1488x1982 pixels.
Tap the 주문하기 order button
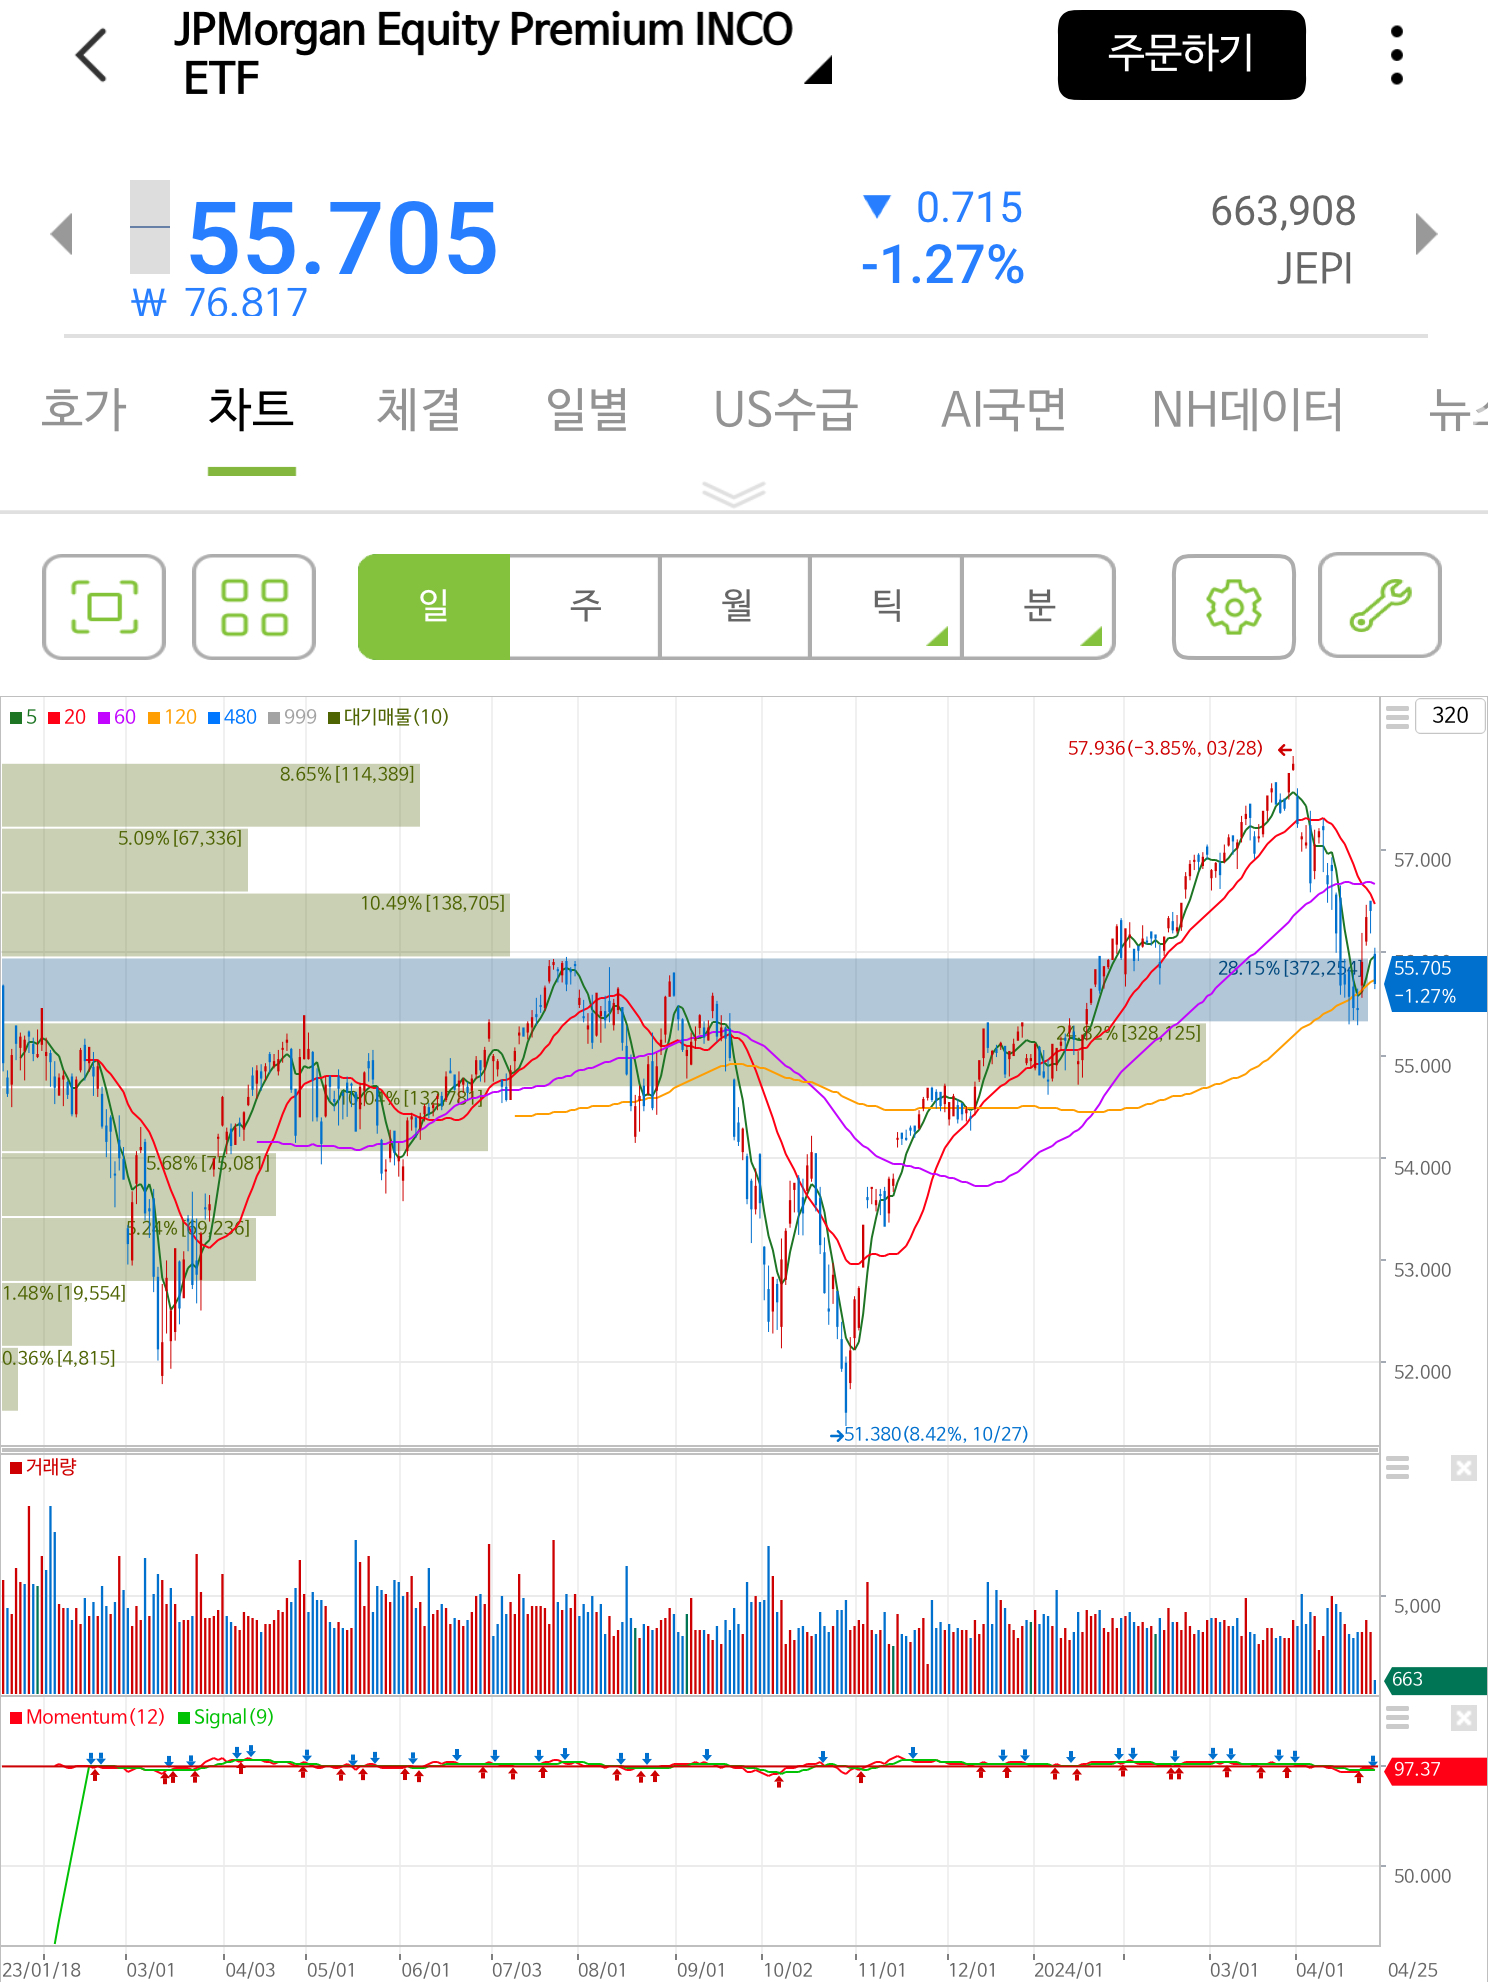pyautogui.click(x=1181, y=55)
